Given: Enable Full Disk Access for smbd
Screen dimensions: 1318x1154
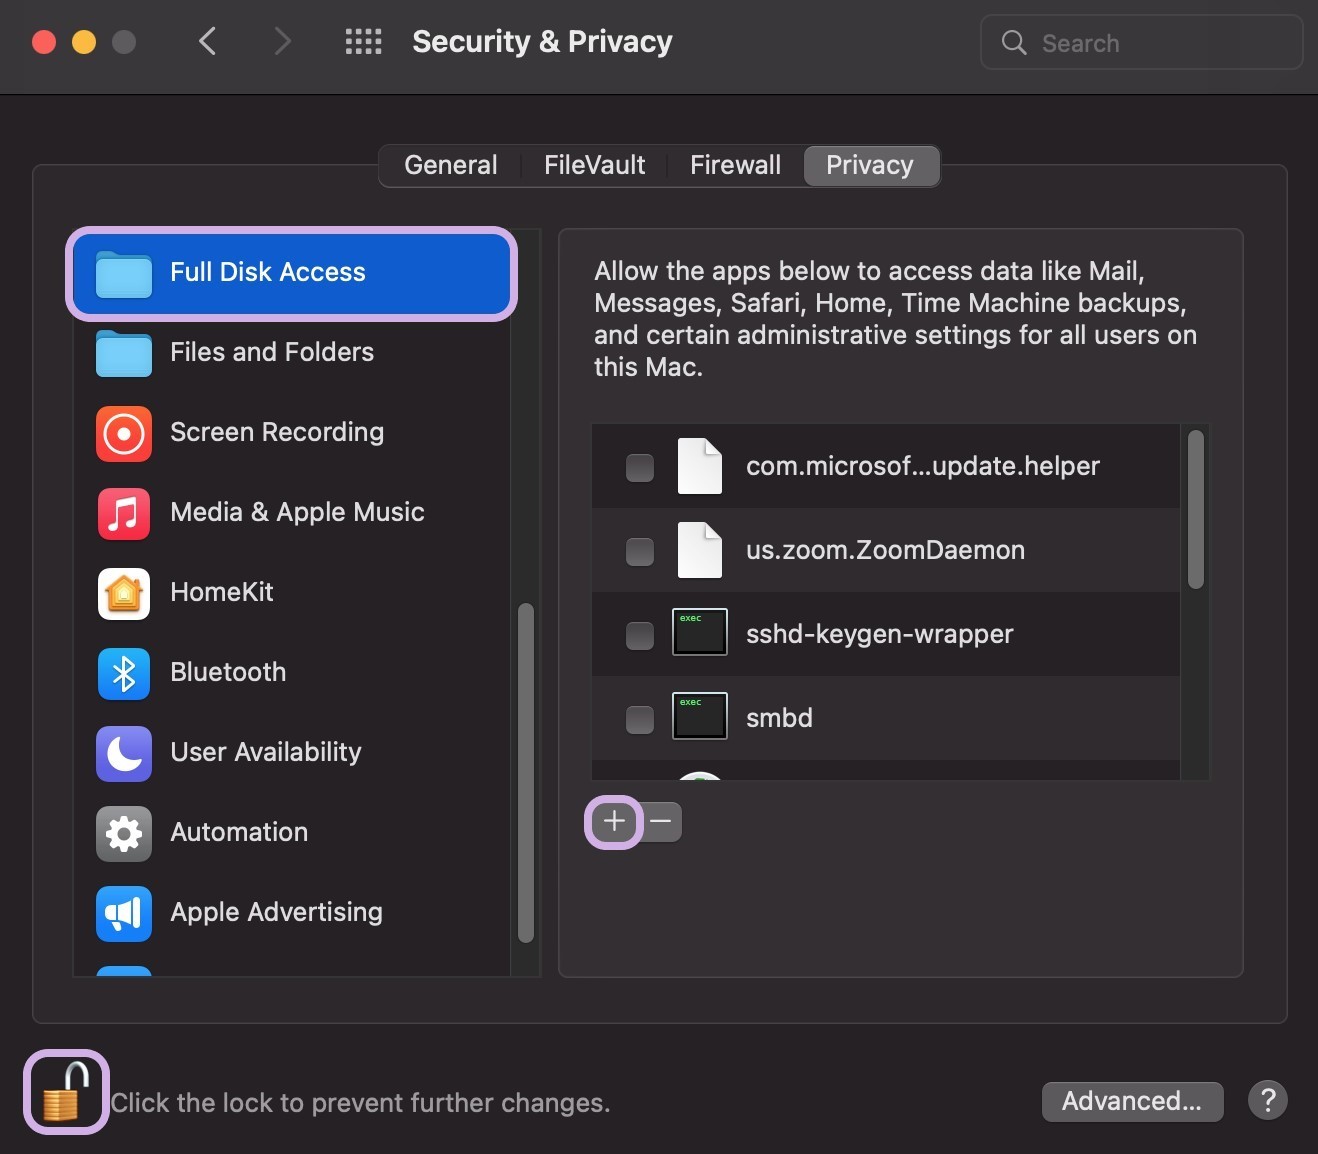Looking at the screenshot, I should [639, 719].
